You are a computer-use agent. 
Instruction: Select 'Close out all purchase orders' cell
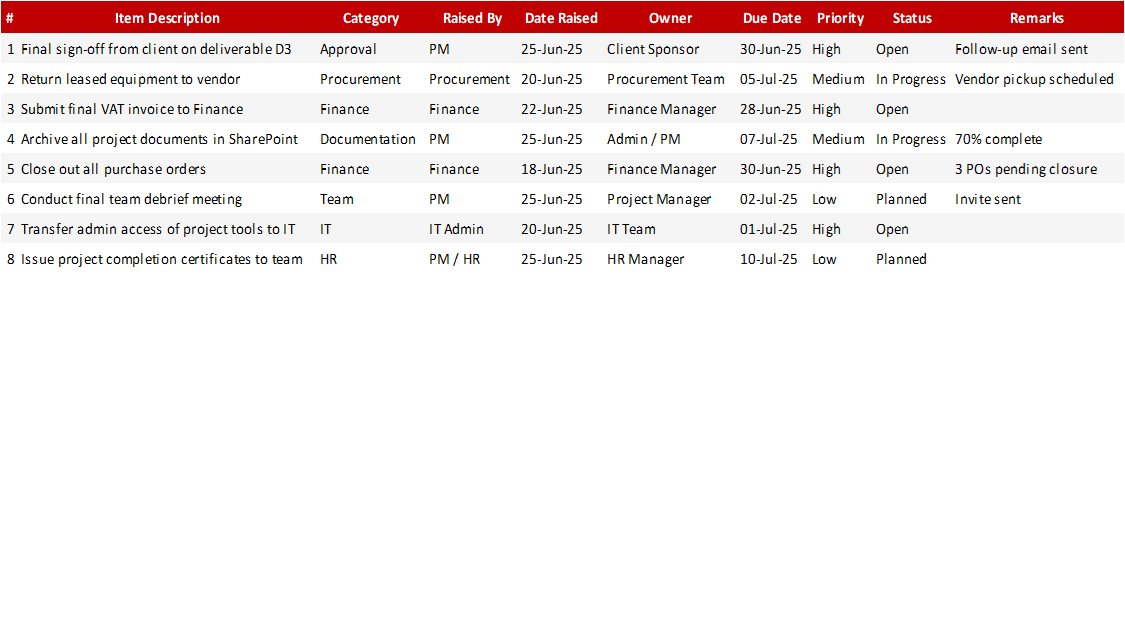(113, 170)
